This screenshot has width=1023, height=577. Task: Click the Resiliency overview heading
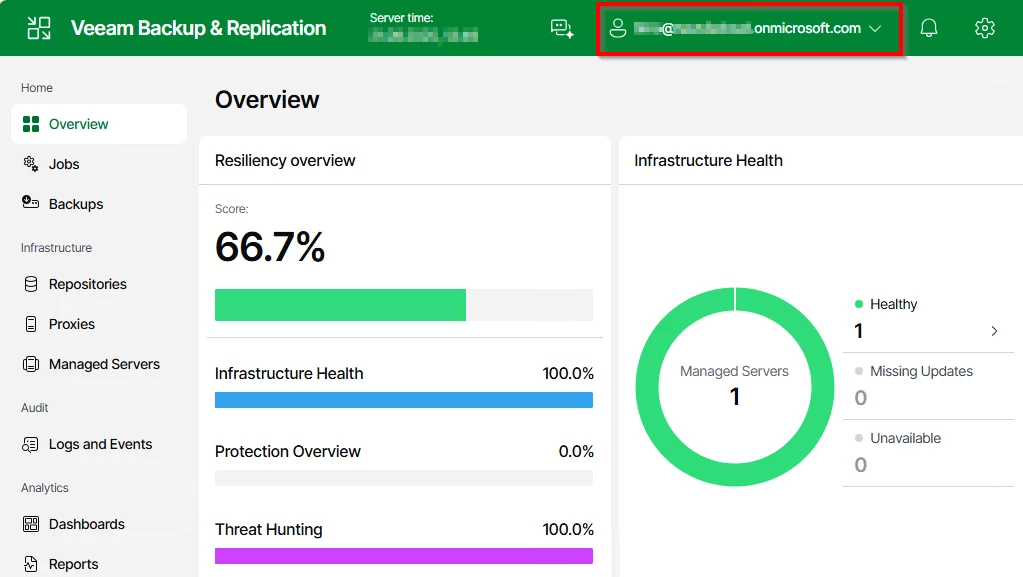[x=285, y=161]
